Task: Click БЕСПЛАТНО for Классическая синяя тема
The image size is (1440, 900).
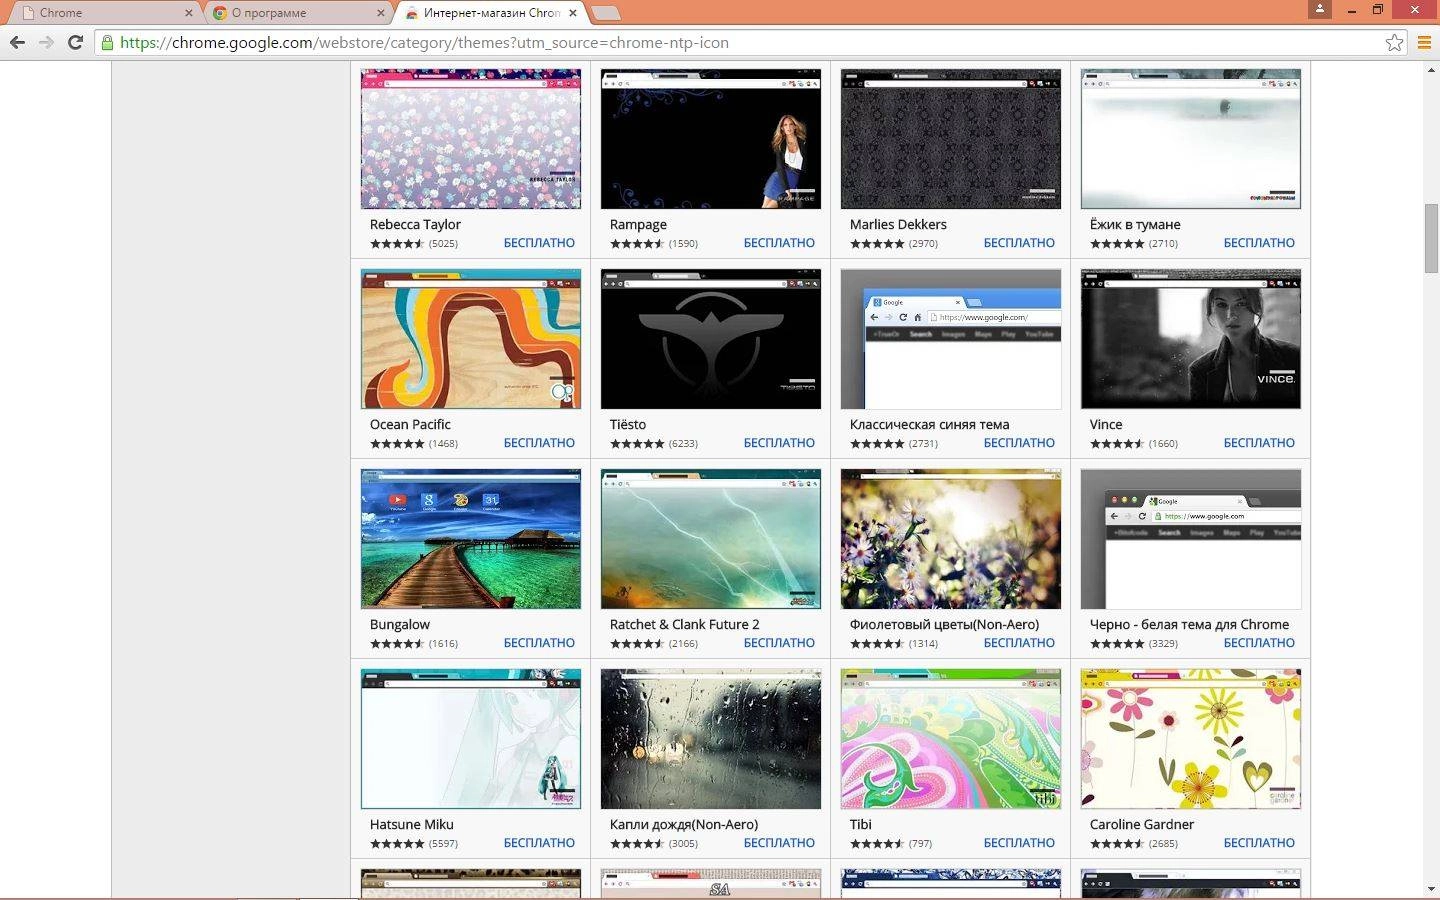Action: coord(1019,443)
